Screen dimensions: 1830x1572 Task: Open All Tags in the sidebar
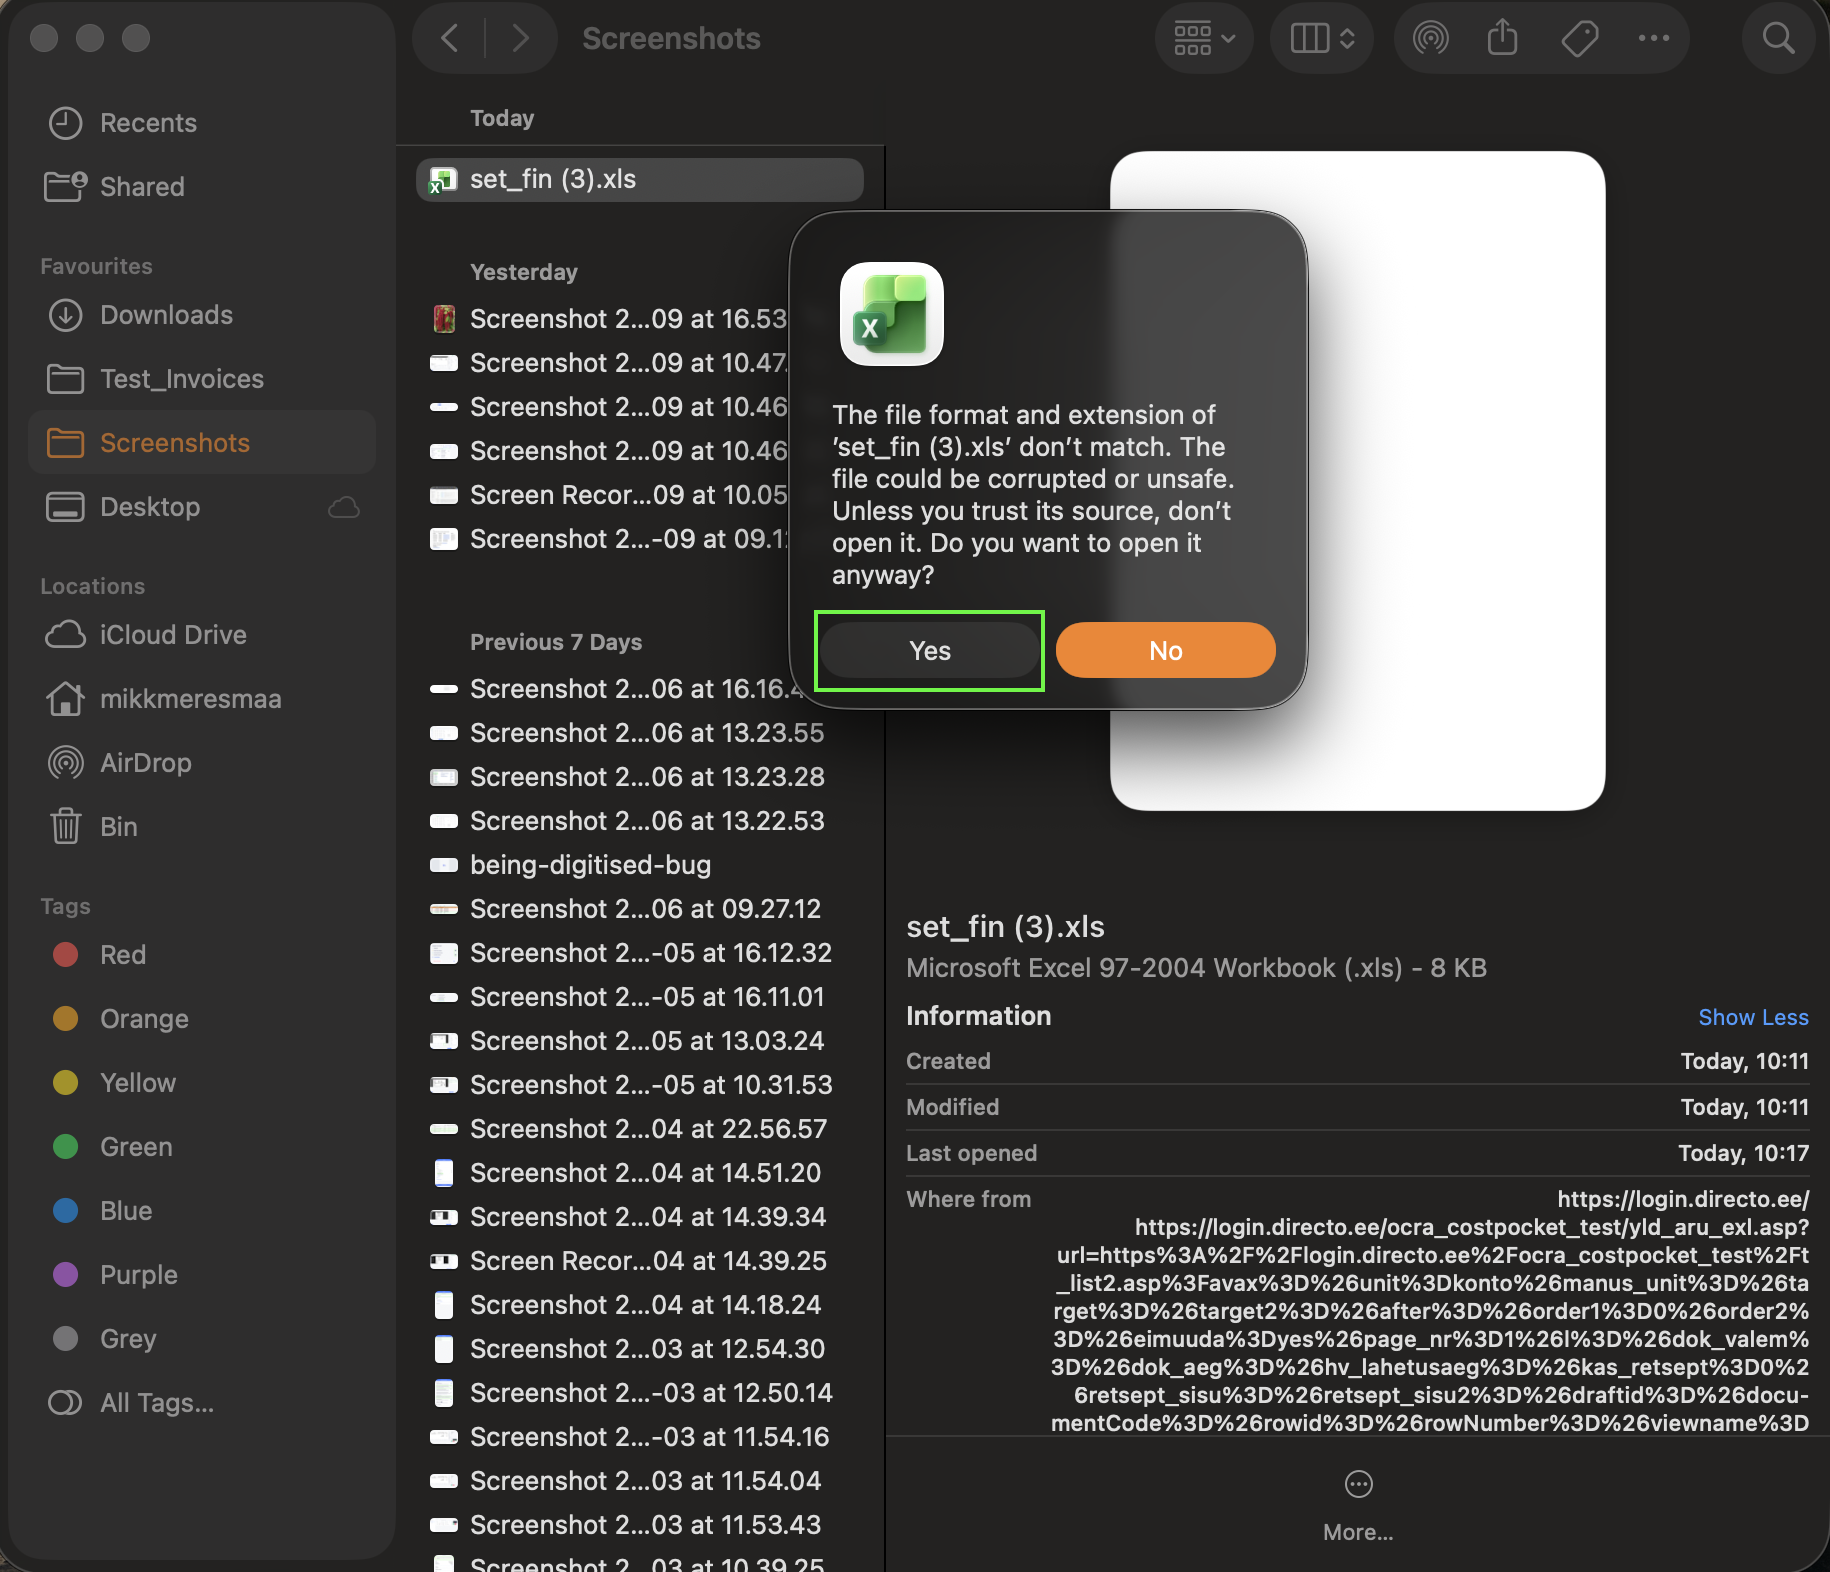click(x=156, y=1403)
